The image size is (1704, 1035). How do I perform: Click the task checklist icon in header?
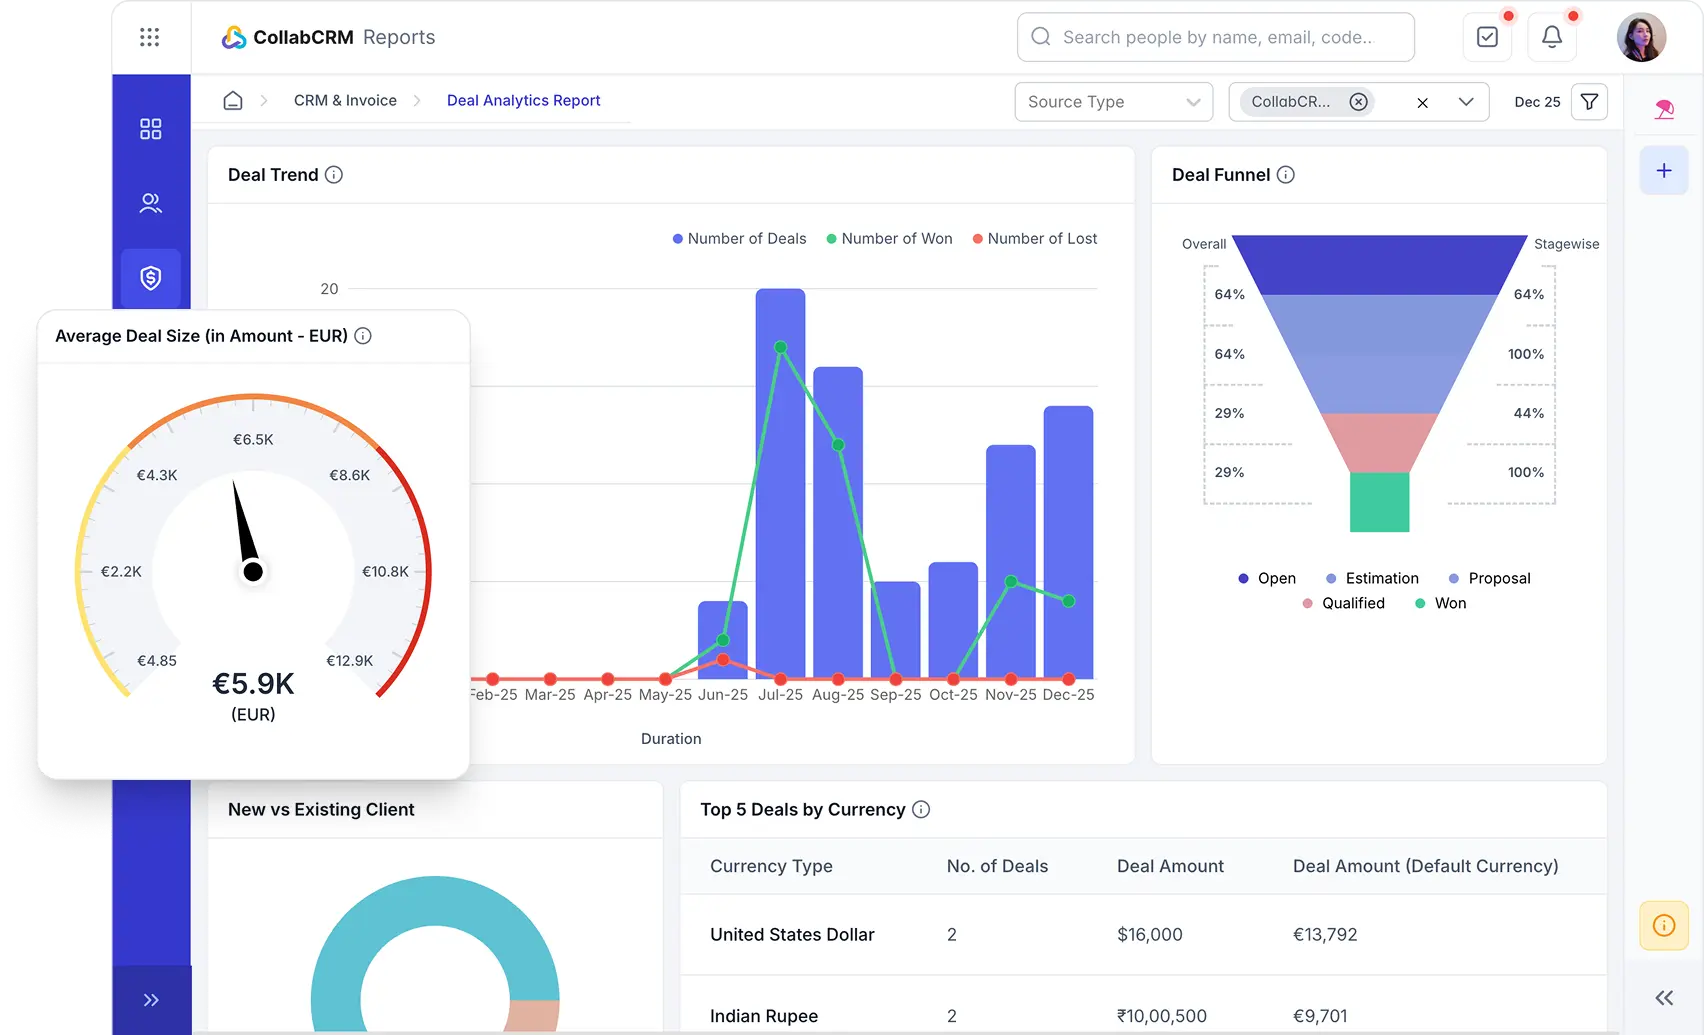tap(1487, 37)
